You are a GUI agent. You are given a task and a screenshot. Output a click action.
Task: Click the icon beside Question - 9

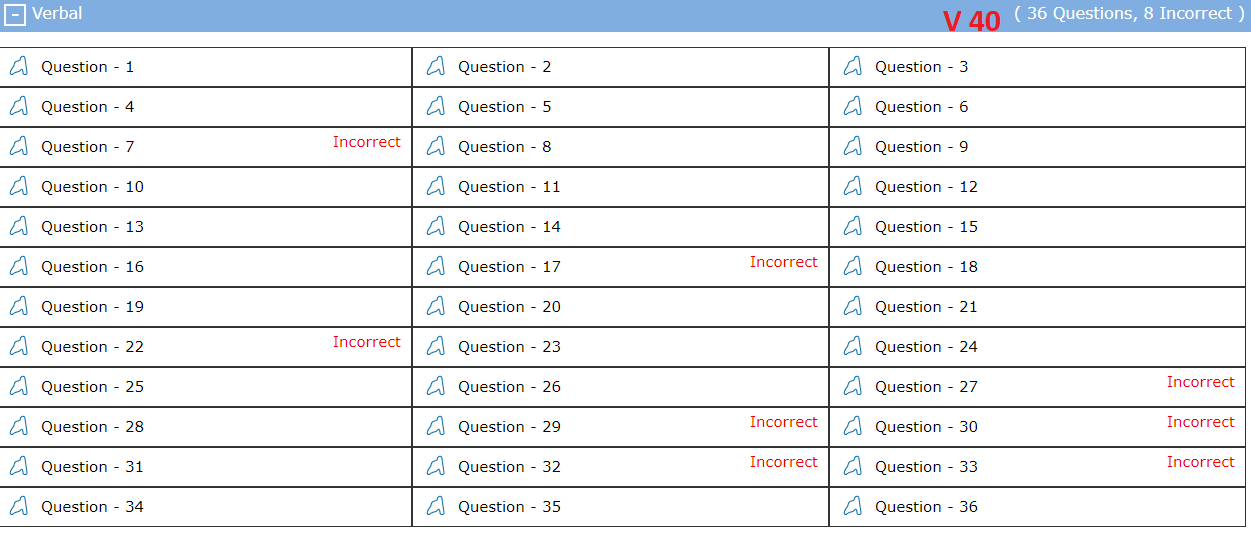(x=852, y=147)
